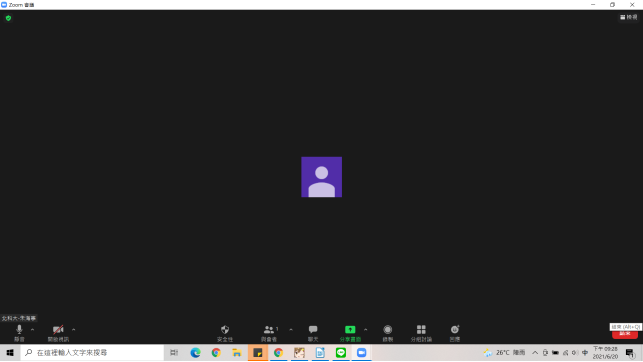Click the green encryption shield icon

[x=8, y=18]
